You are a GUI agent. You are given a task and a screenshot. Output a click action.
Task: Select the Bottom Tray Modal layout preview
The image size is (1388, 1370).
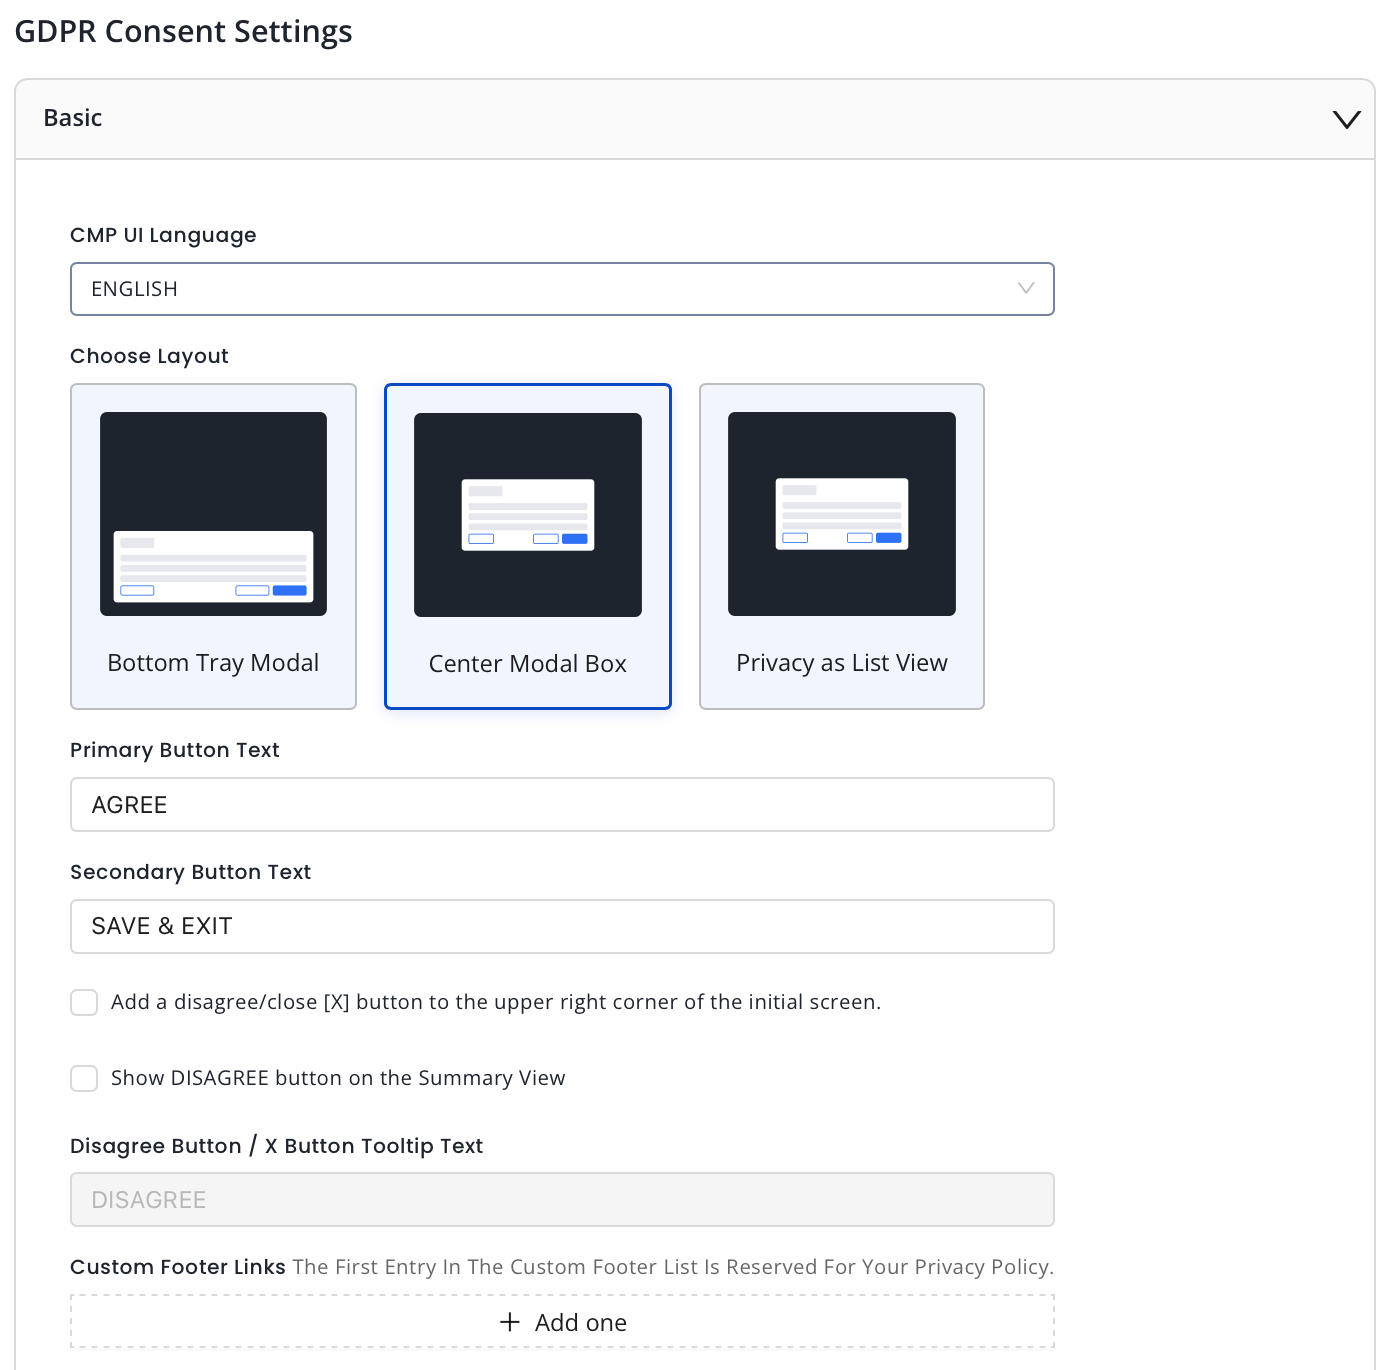pyautogui.click(x=213, y=514)
